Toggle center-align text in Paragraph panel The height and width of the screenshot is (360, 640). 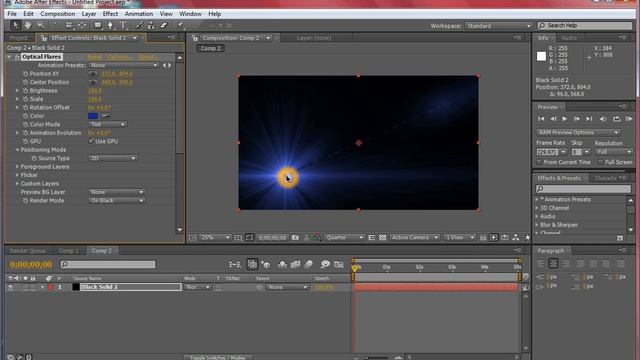[553, 264]
